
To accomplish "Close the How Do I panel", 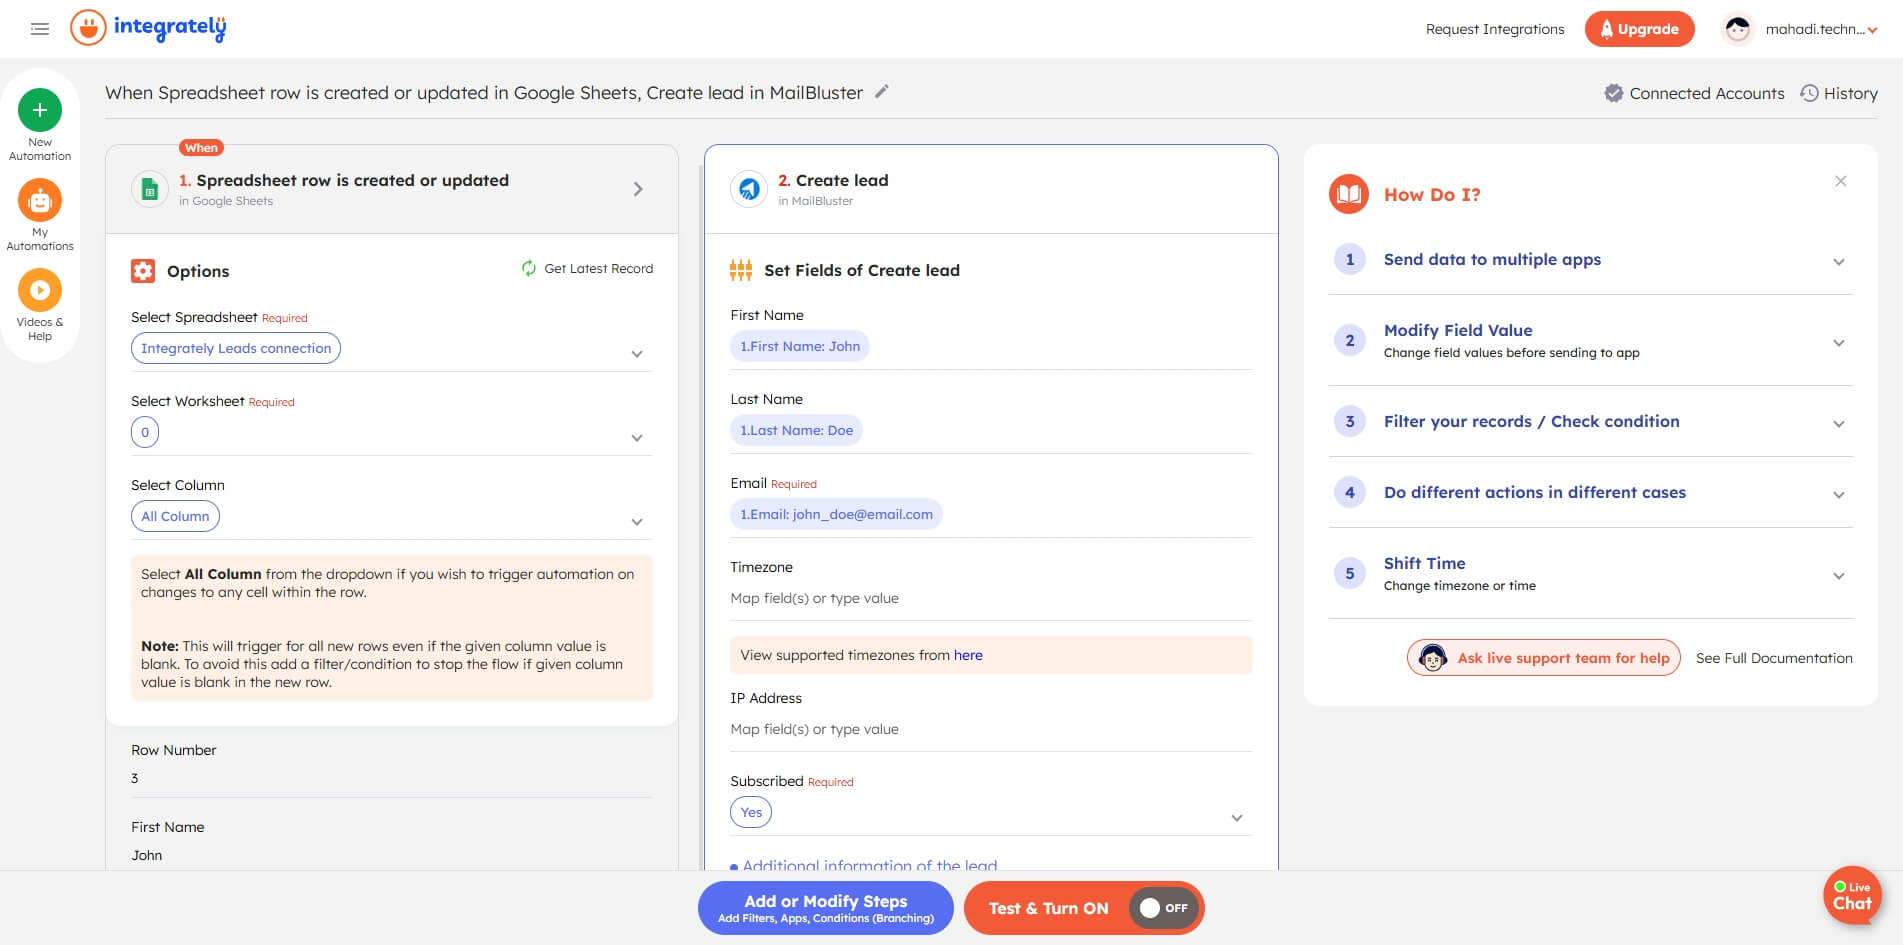I will (1840, 181).
